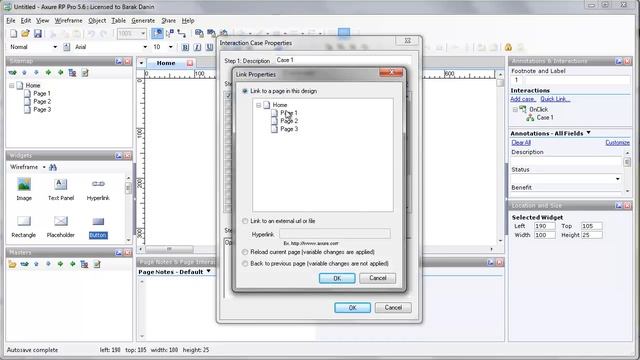This screenshot has height=360, width=640.
Task: Select 'Link to an external url or file' radio
Action: (245, 221)
